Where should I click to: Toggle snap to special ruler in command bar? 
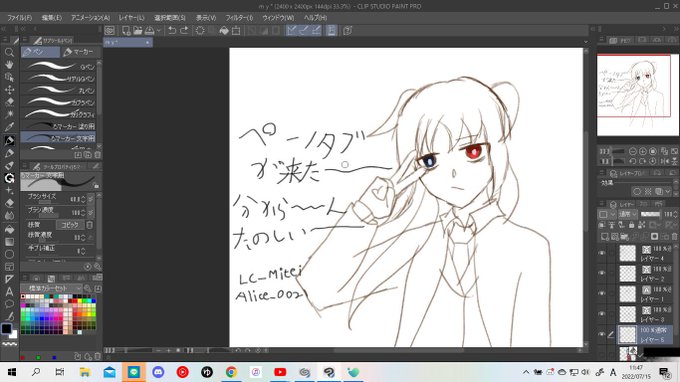click(x=304, y=30)
